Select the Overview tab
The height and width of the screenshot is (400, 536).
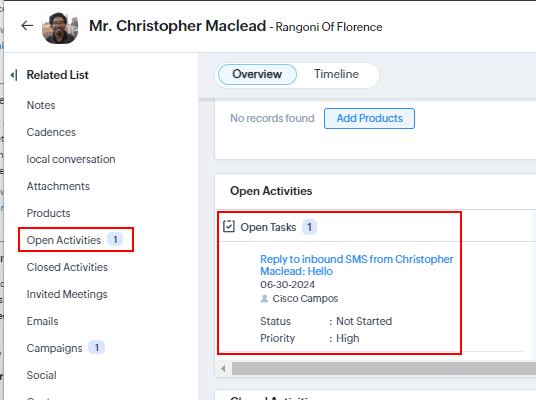coord(257,74)
